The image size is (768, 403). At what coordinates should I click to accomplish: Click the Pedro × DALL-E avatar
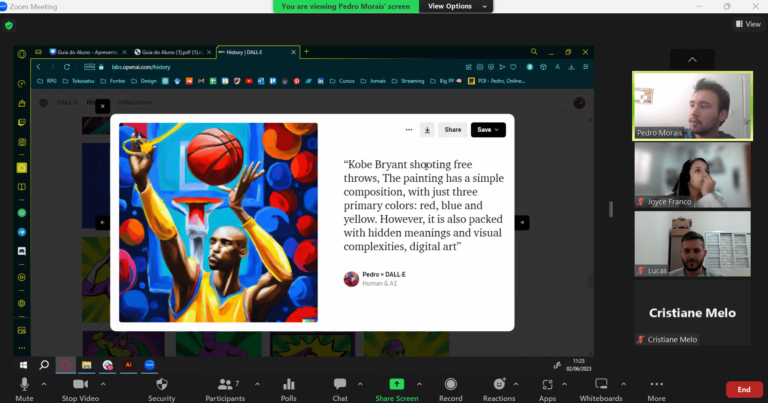[x=351, y=279]
